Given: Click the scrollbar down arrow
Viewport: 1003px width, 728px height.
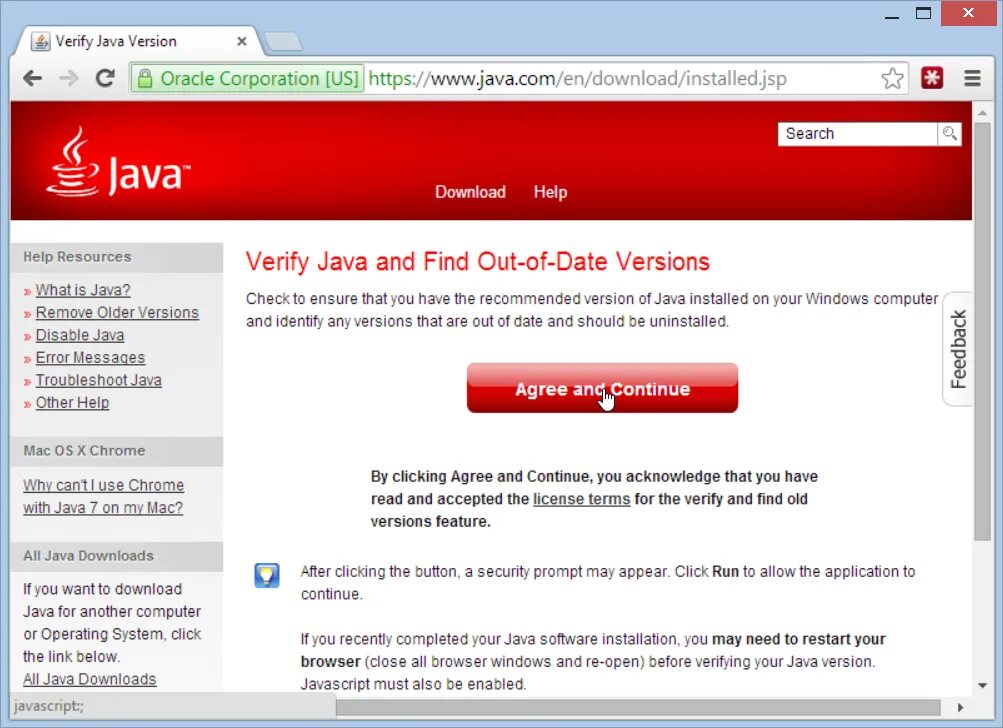Looking at the screenshot, I should (983, 685).
